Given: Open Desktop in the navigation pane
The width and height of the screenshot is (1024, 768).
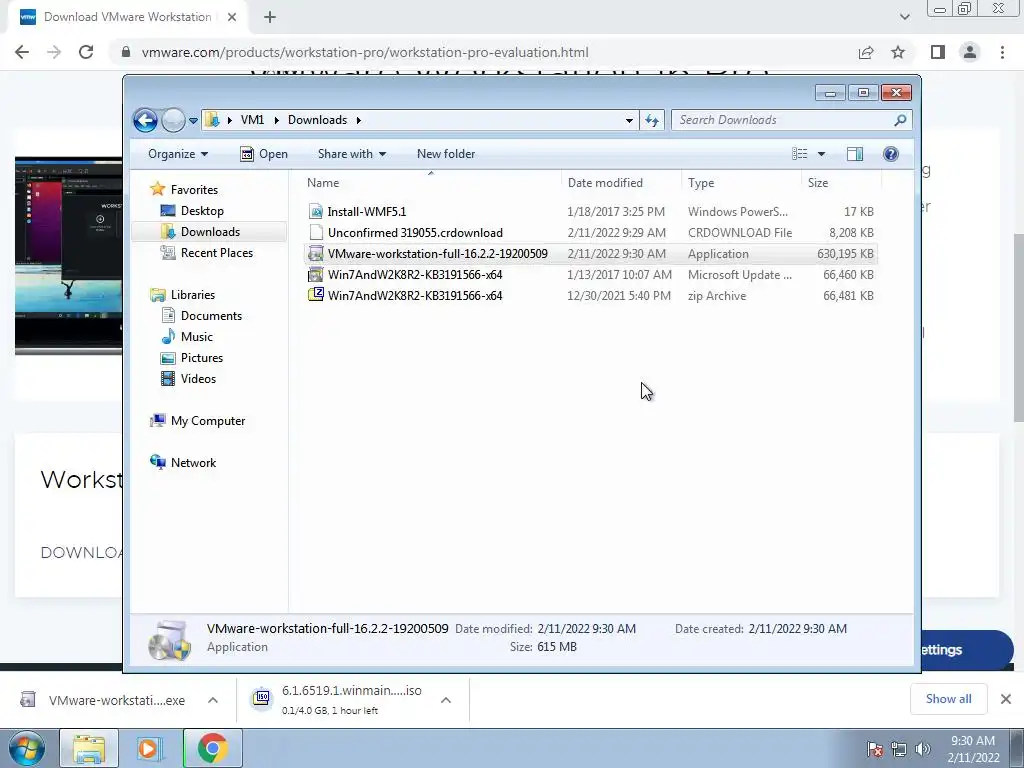Looking at the screenshot, I should click(202, 211).
